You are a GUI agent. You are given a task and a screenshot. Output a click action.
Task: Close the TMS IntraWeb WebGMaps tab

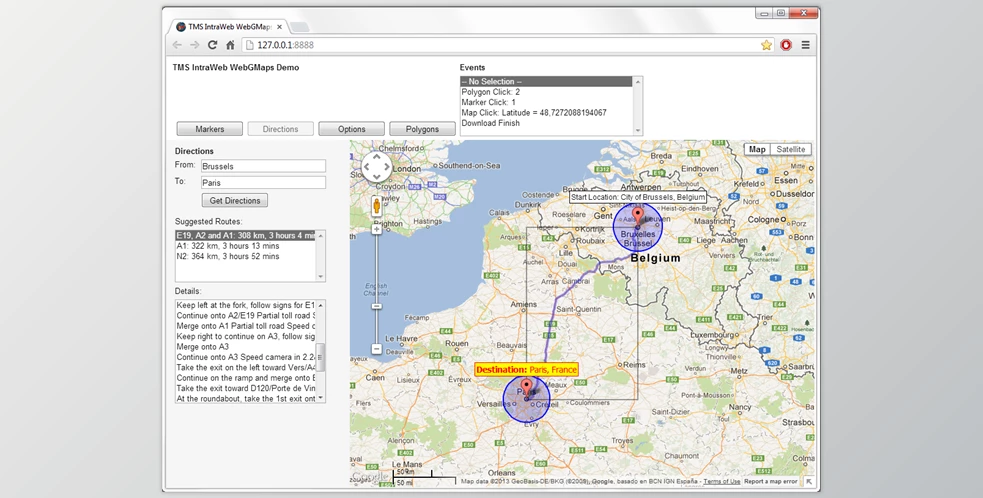point(279,27)
